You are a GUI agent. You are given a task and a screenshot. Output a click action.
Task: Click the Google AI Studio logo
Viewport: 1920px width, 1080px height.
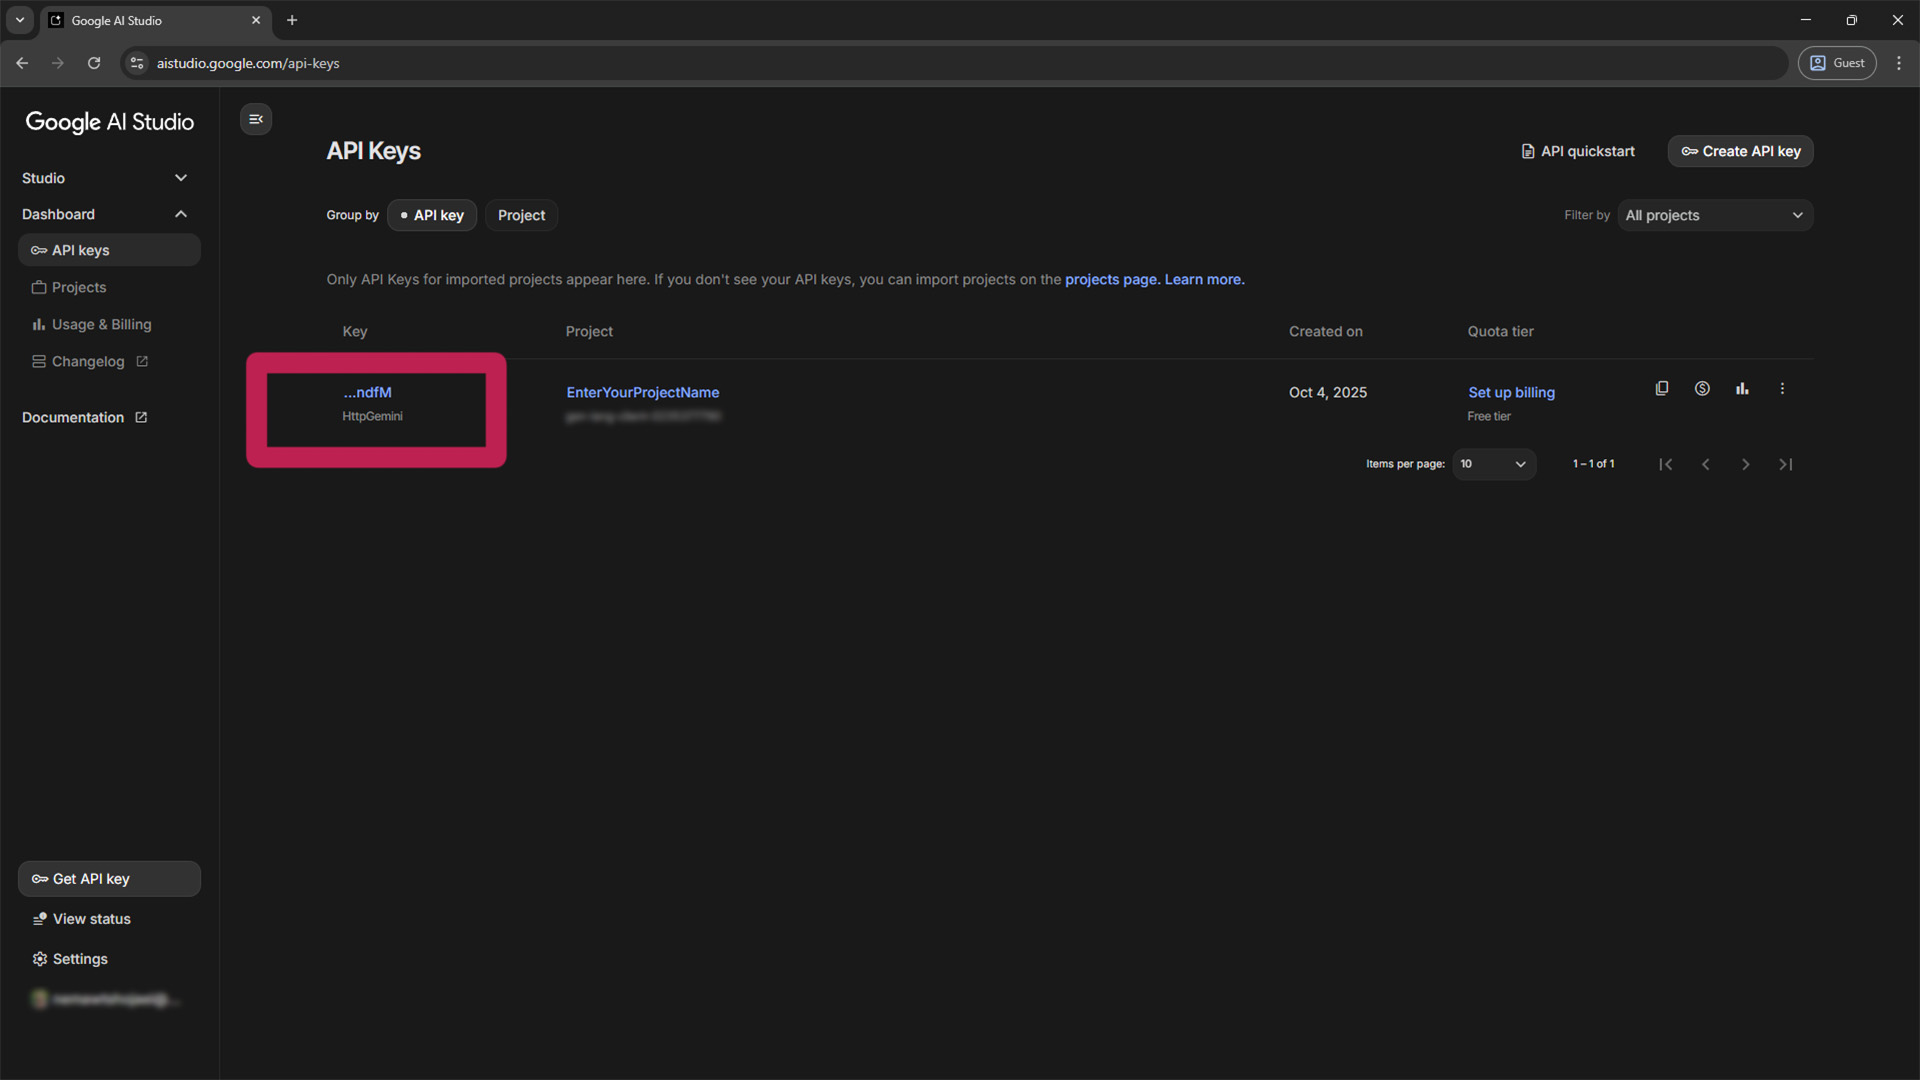point(110,122)
